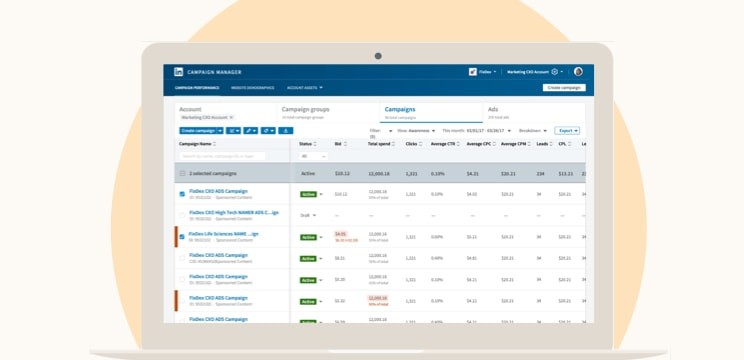Open FixDex CXO High Tech NAMER campaign link
This screenshot has height=360, width=744.
point(234,212)
